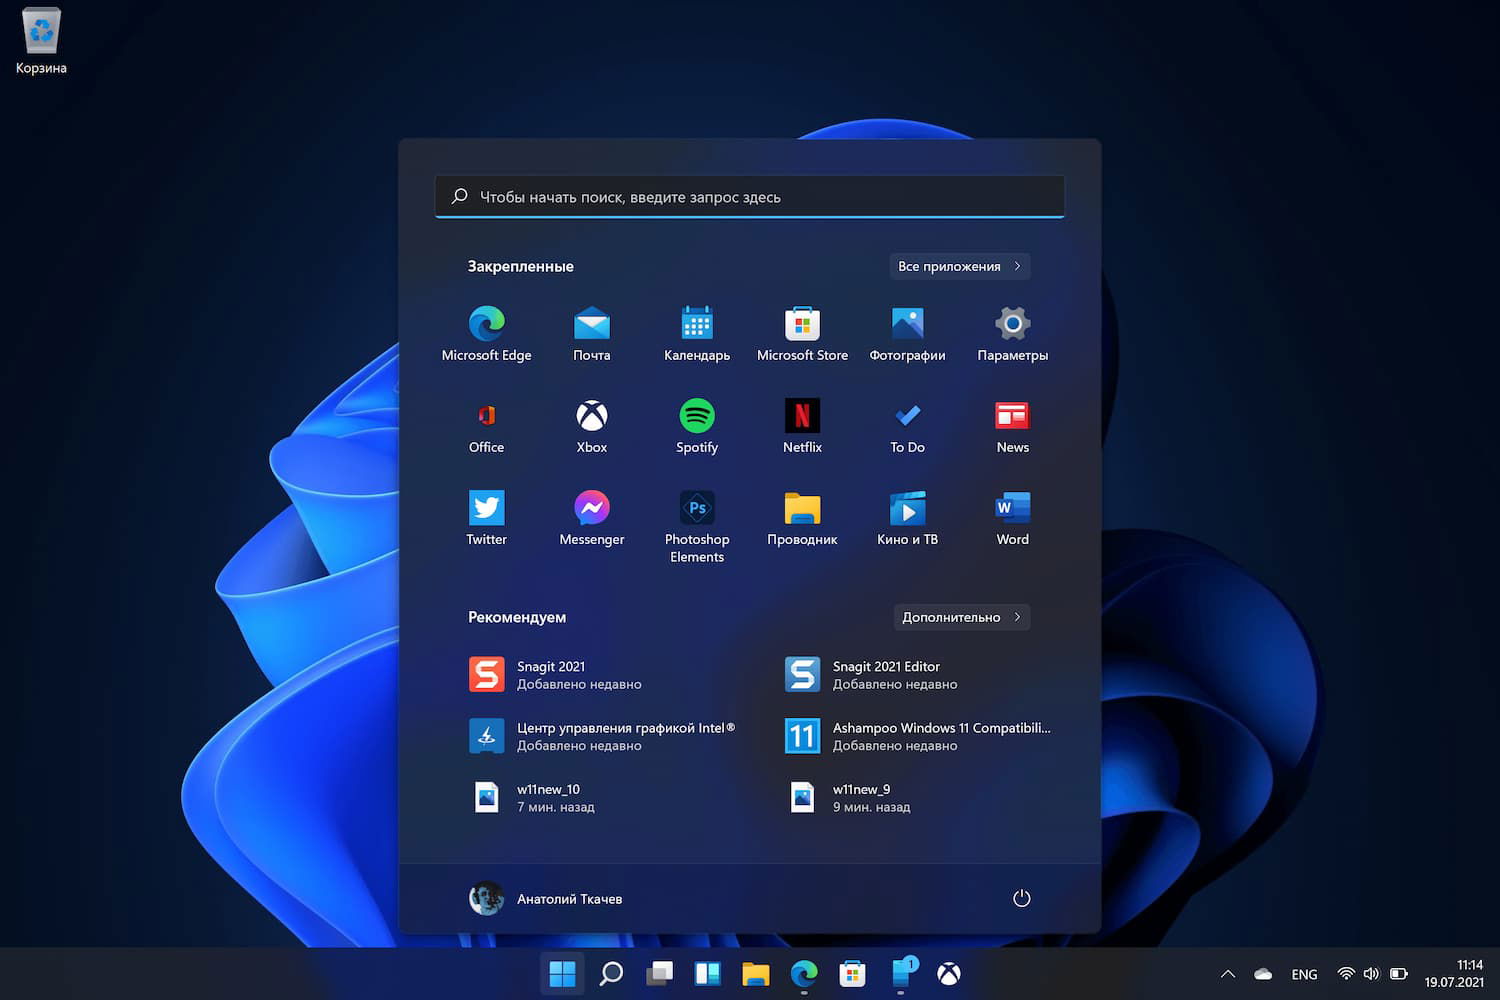Click the Start button on taskbar
This screenshot has width=1500, height=1000.
tap(563, 973)
